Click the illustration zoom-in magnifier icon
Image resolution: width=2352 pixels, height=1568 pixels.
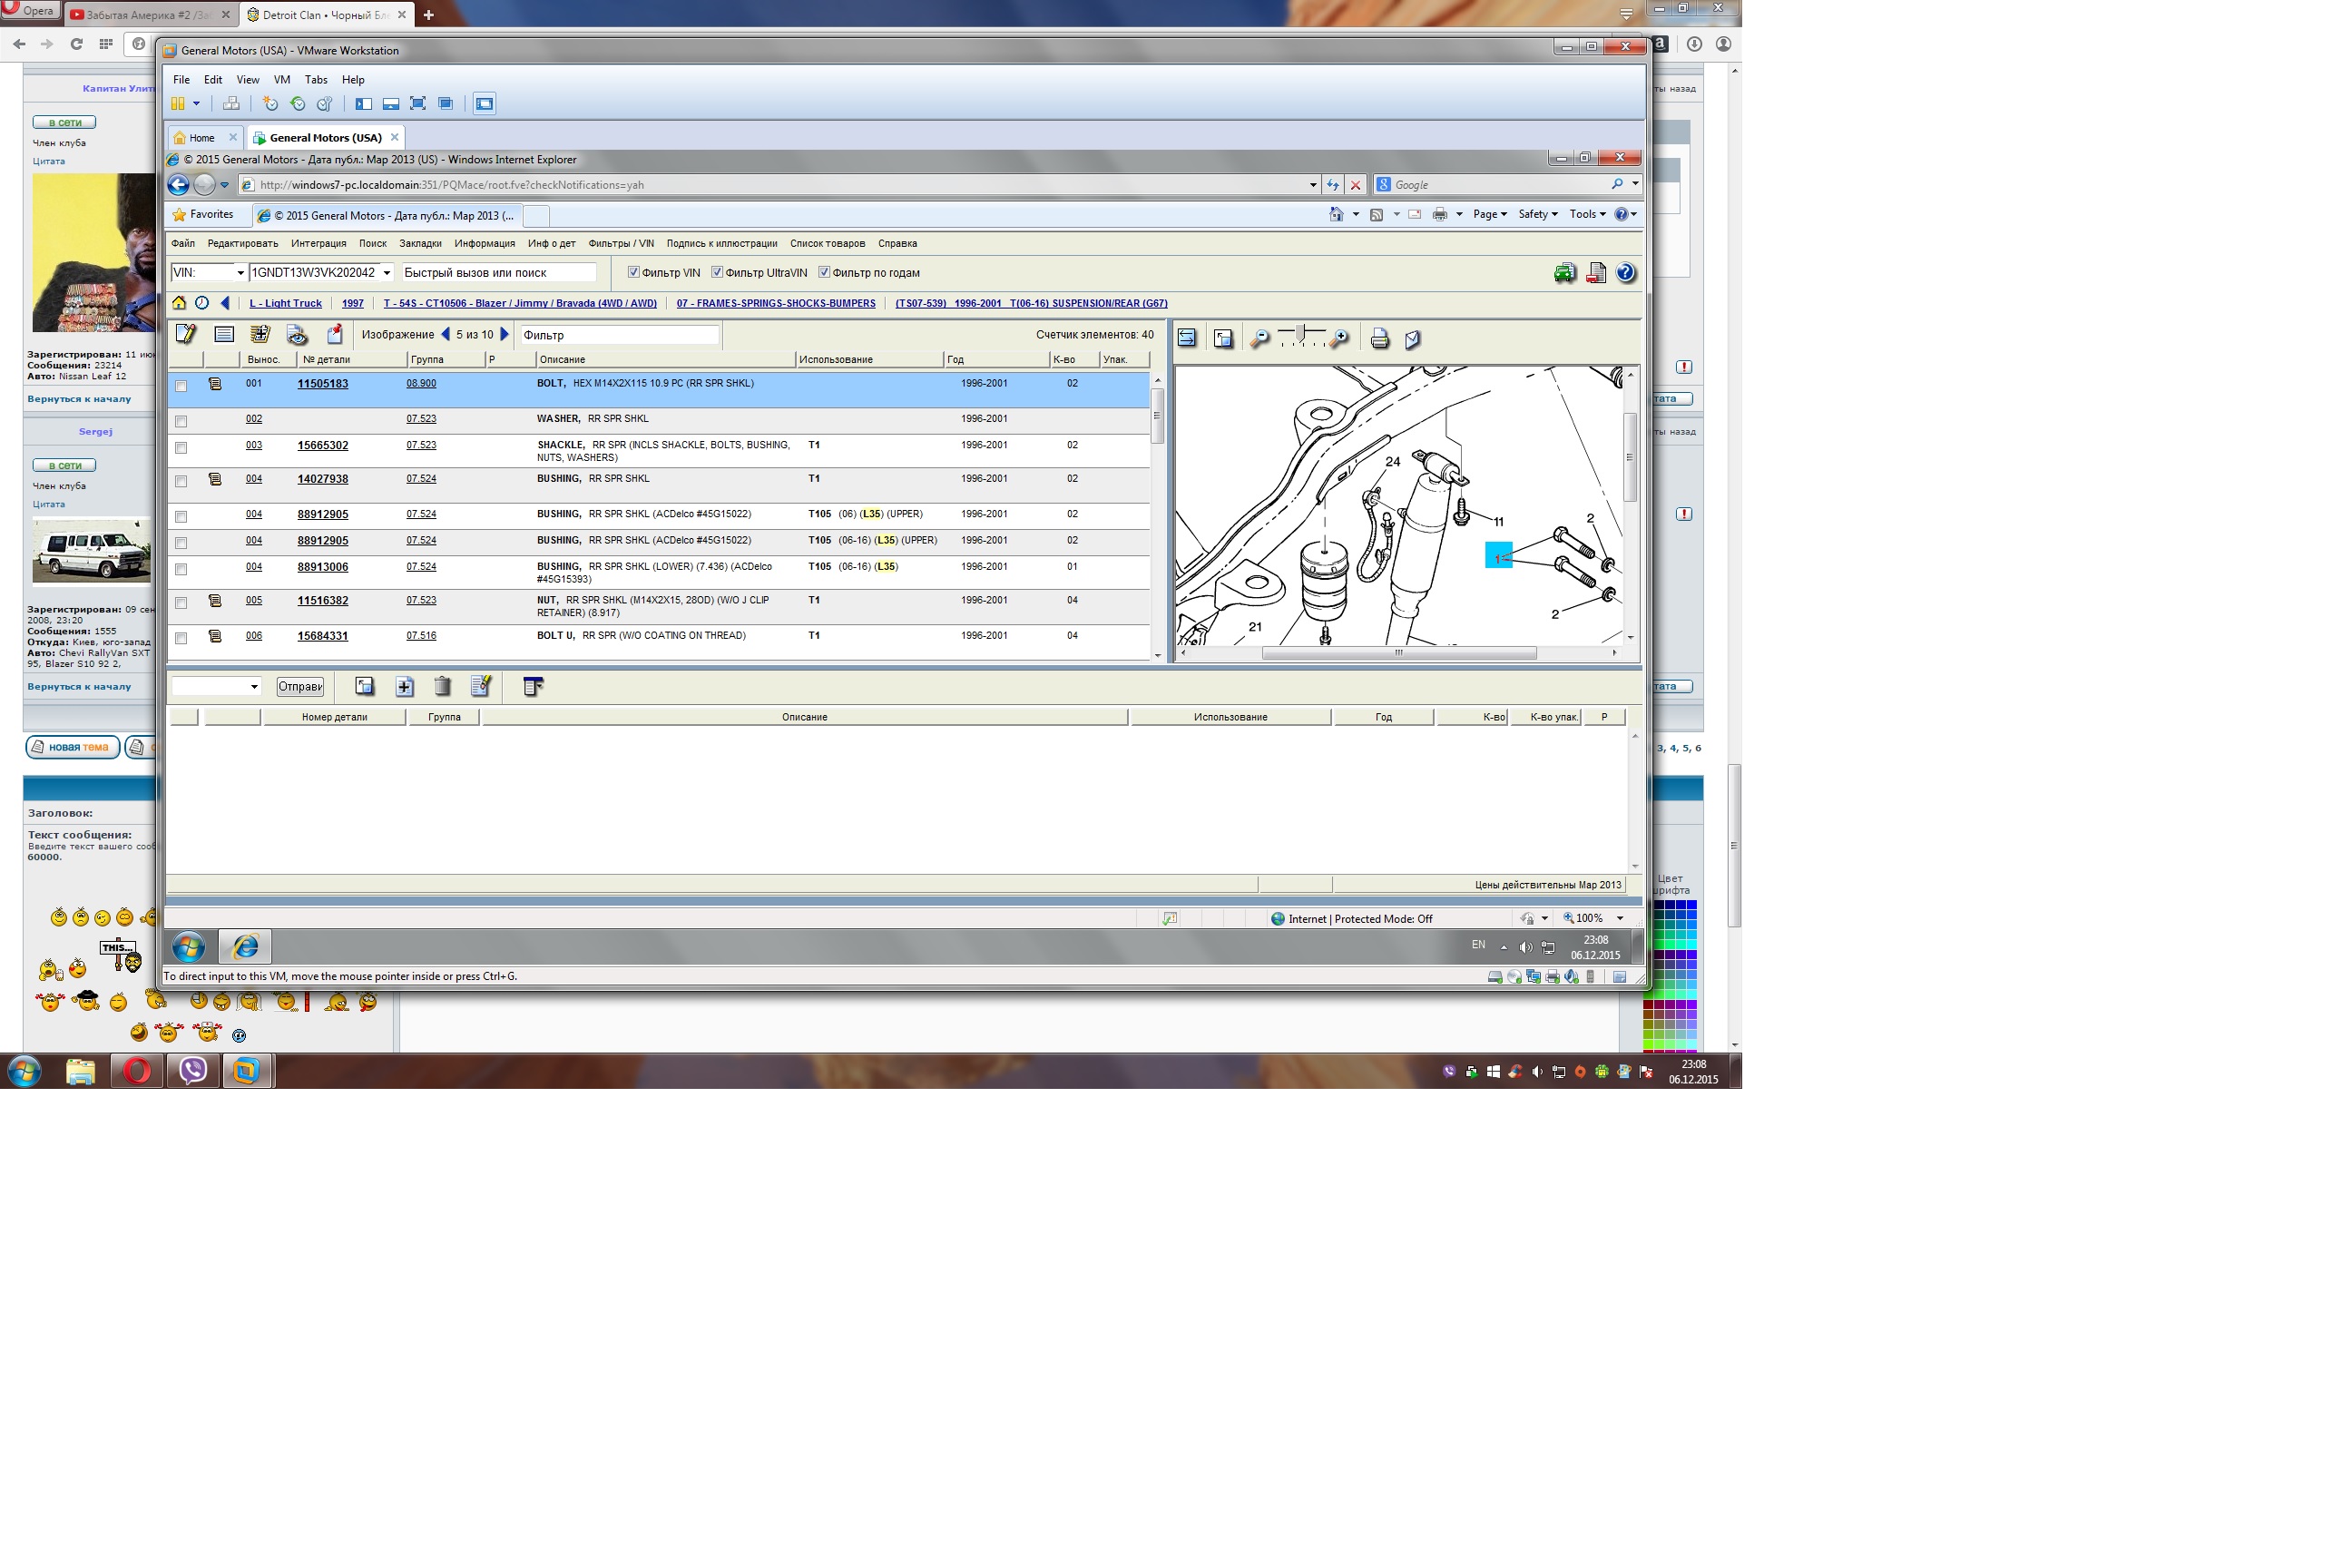1339,339
